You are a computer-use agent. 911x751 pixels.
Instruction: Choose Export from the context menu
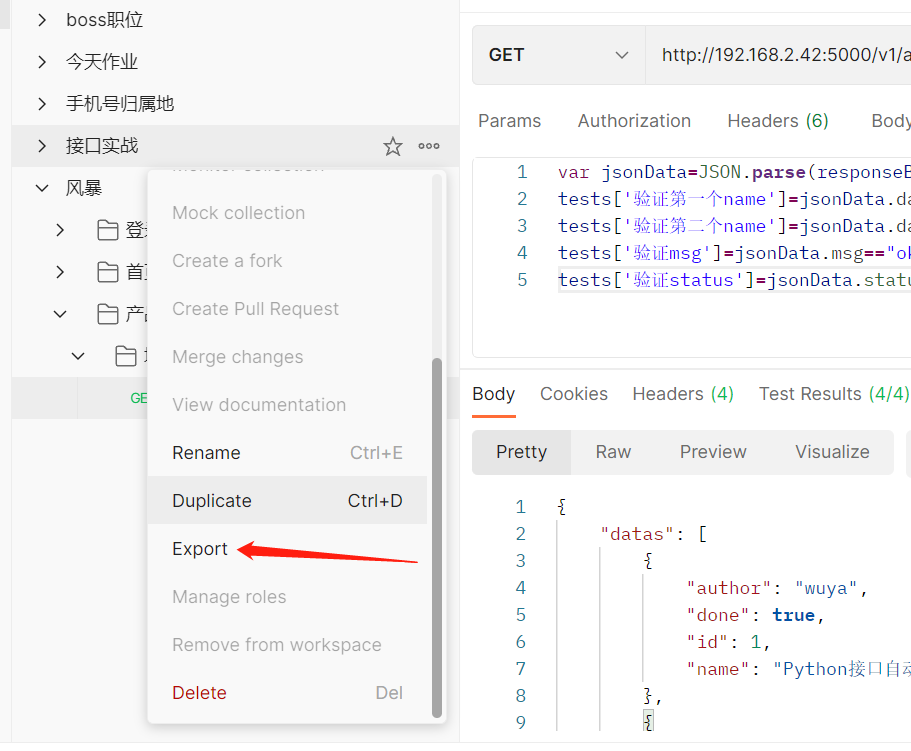point(200,549)
